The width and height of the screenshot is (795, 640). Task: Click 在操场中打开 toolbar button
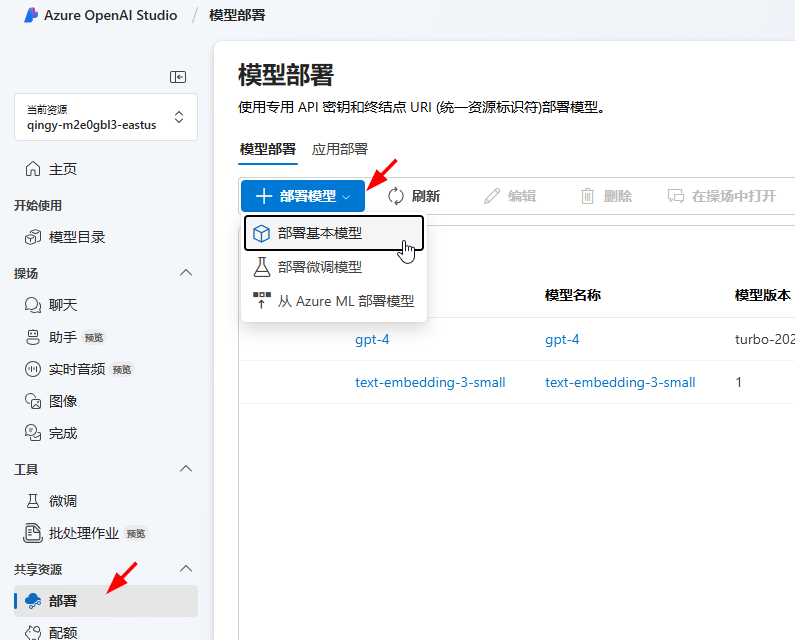click(x=721, y=196)
